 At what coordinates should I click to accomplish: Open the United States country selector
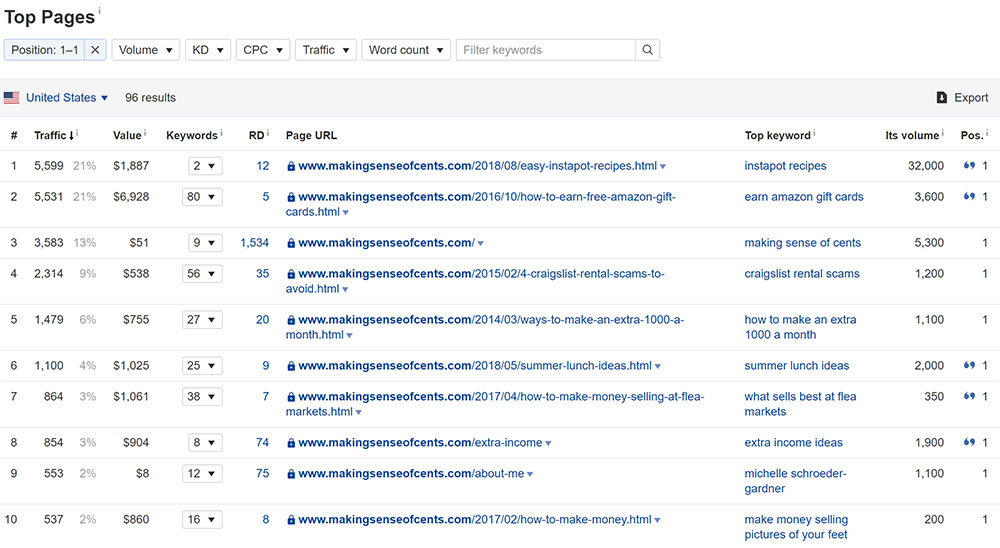pos(67,98)
